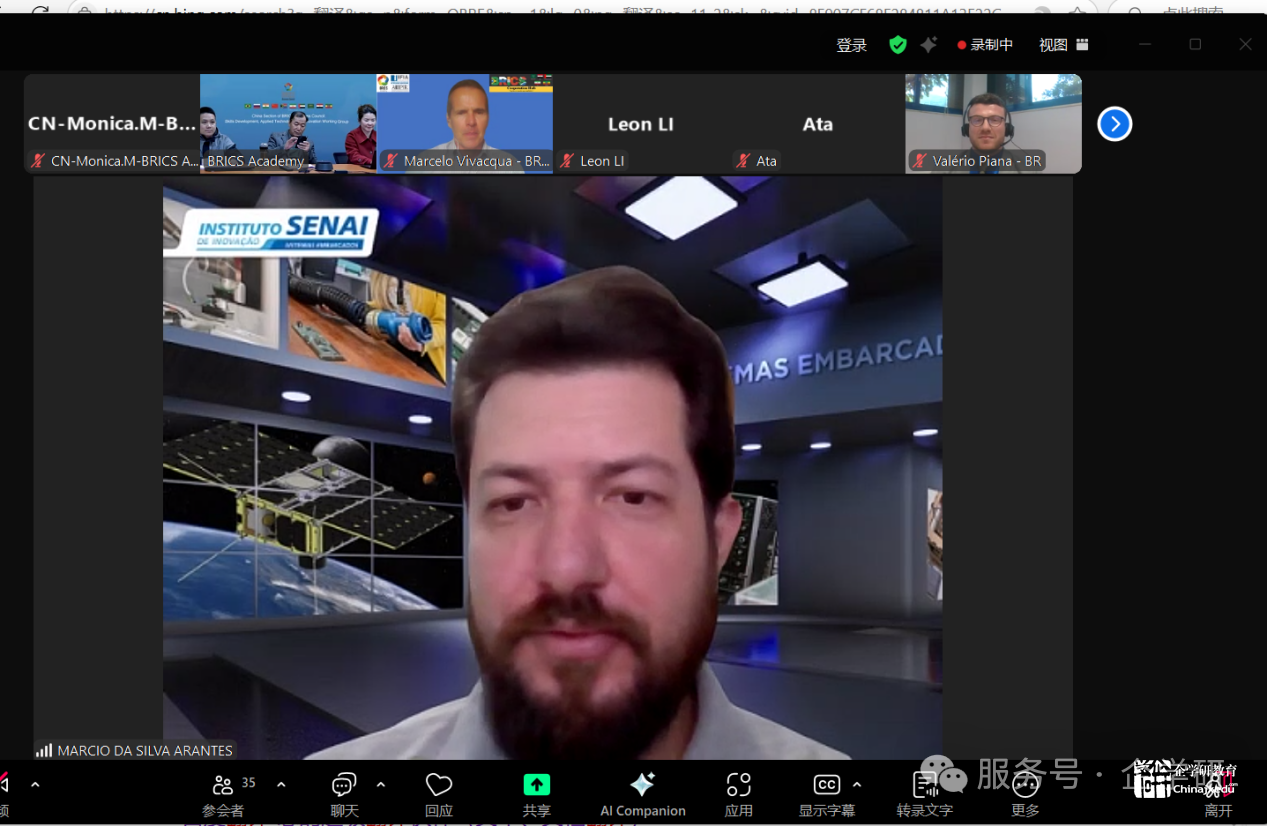The height and width of the screenshot is (826, 1267).
Task: Expand the arrow next to participants count
Action: pyautogui.click(x=281, y=785)
